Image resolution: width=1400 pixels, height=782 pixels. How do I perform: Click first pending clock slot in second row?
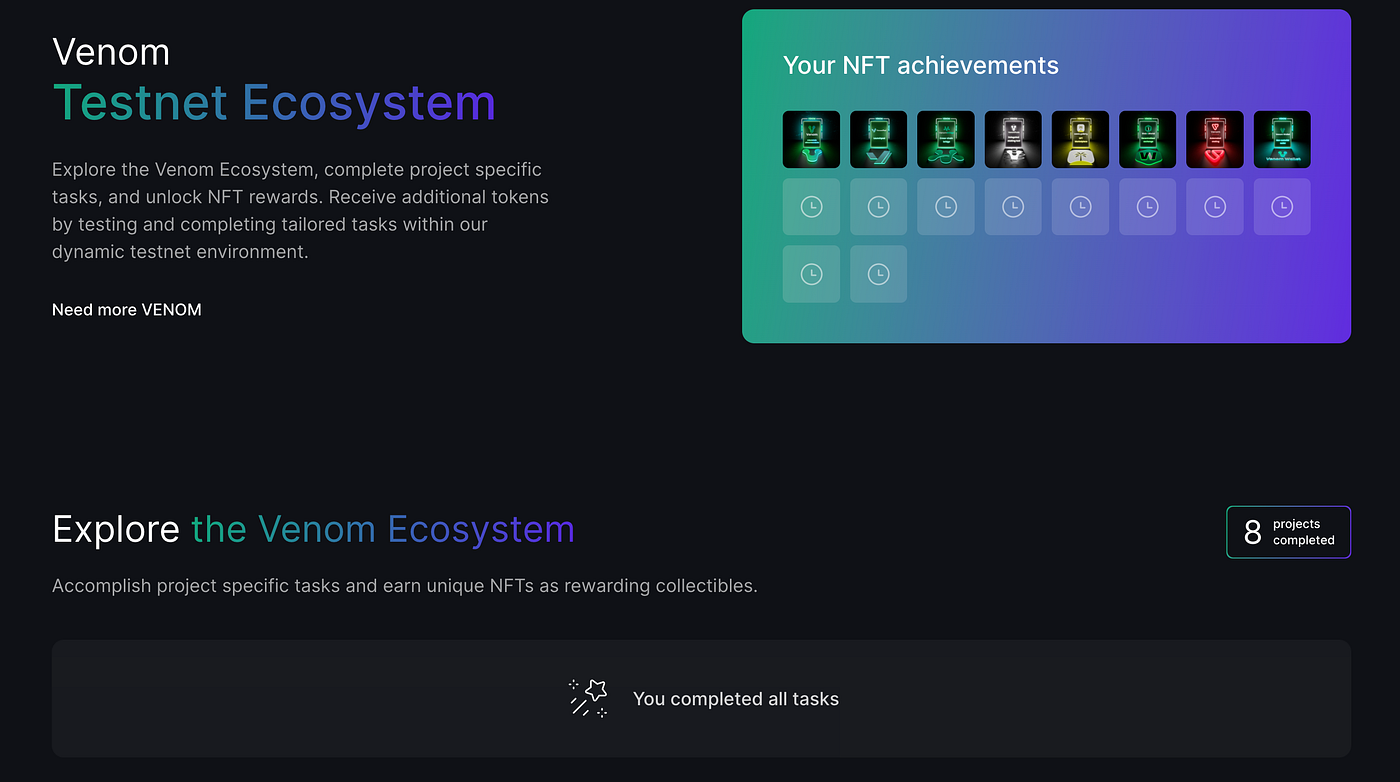811,207
